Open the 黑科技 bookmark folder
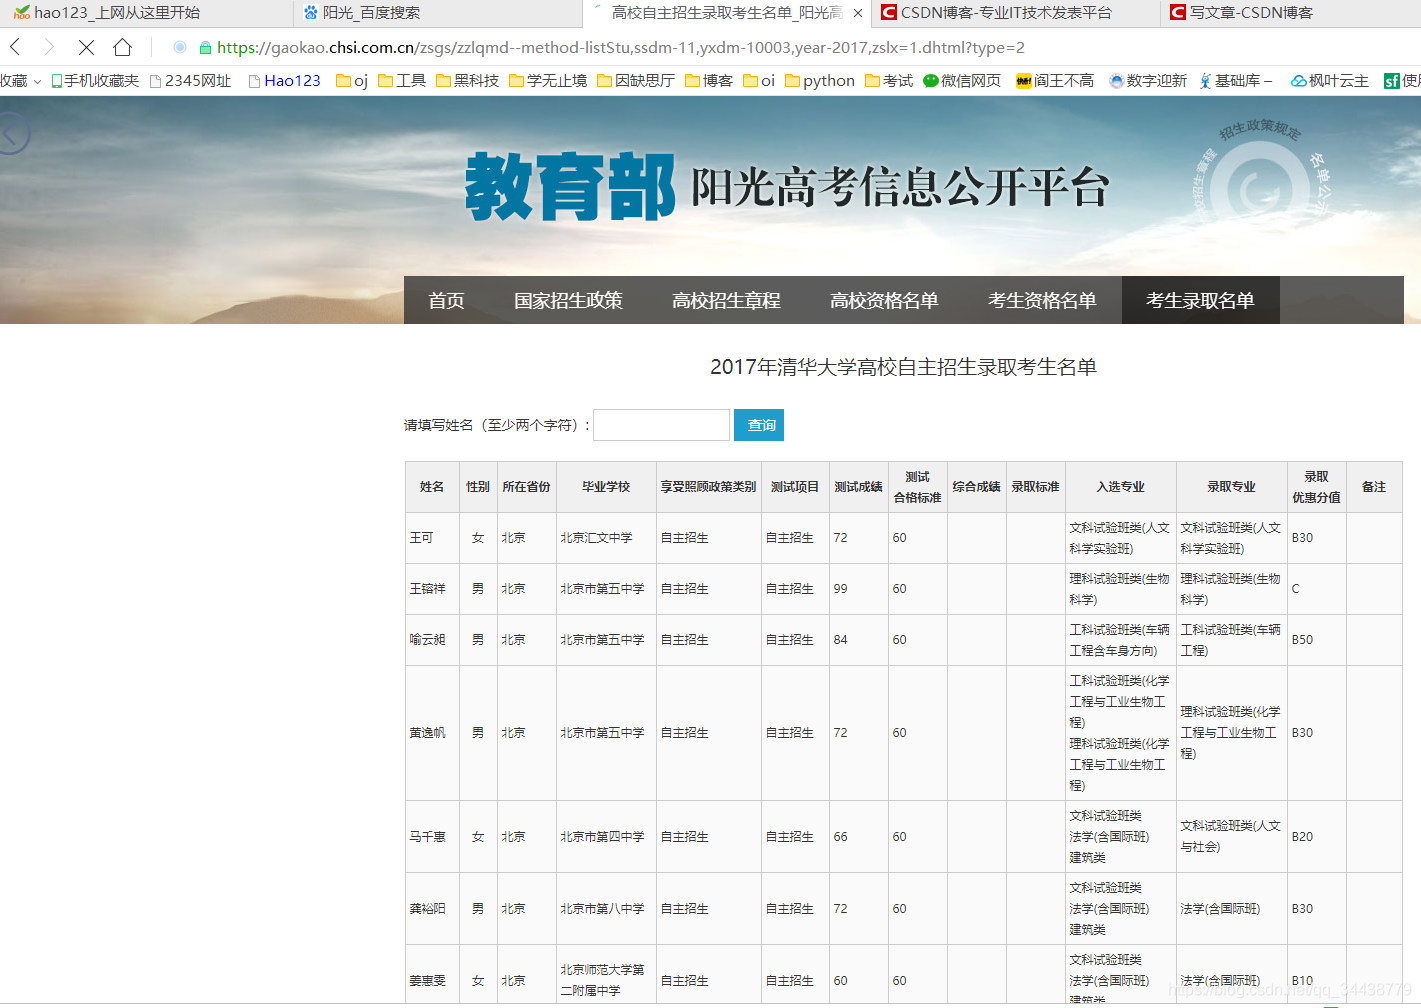Image resolution: width=1421 pixels, height=1008 pixels. click(467, 80)
